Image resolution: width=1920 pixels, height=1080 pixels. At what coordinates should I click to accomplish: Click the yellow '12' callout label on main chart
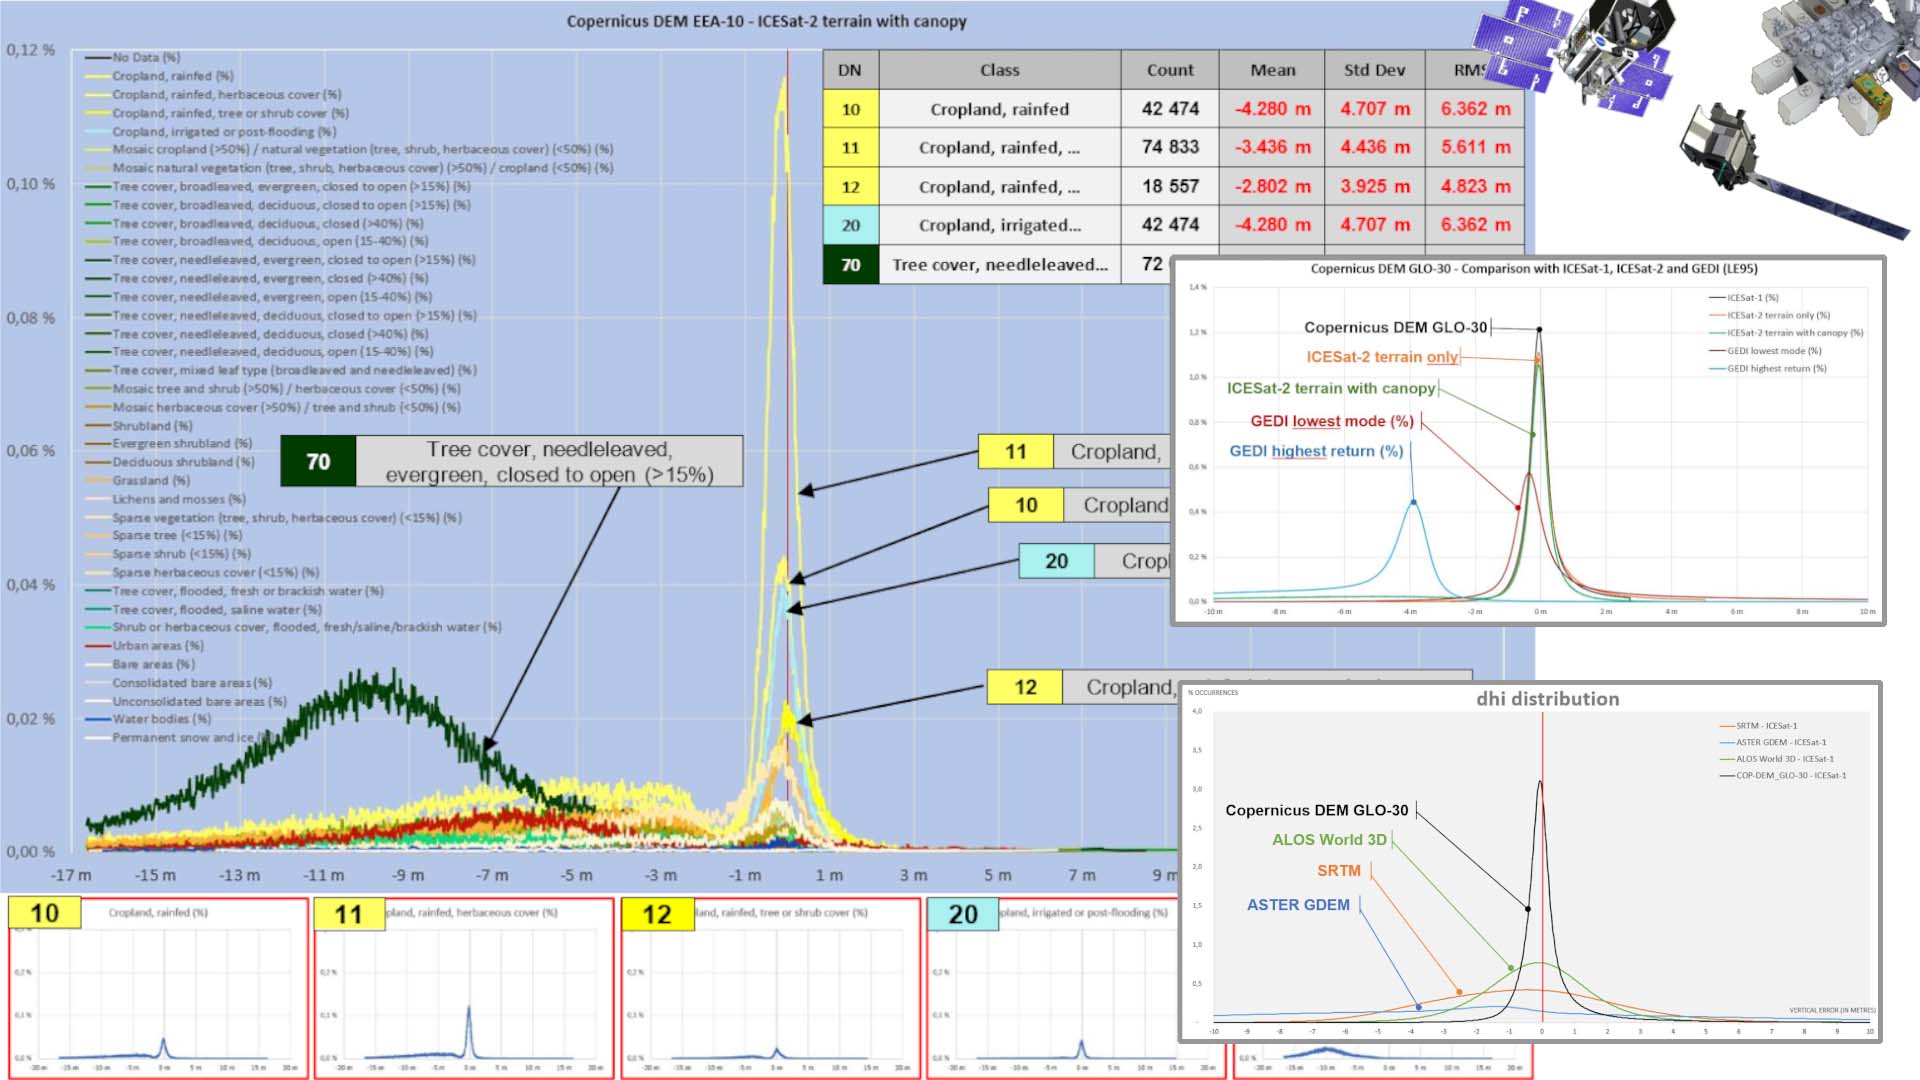click(x=1025, y=687)
